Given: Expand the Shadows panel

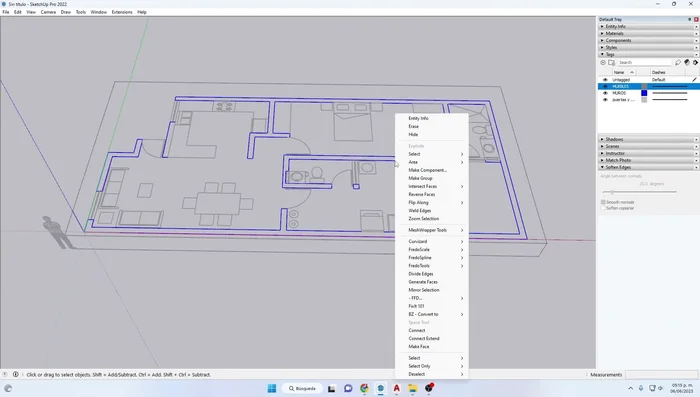Looking at the screenshot, I should (x=648, y=139).
